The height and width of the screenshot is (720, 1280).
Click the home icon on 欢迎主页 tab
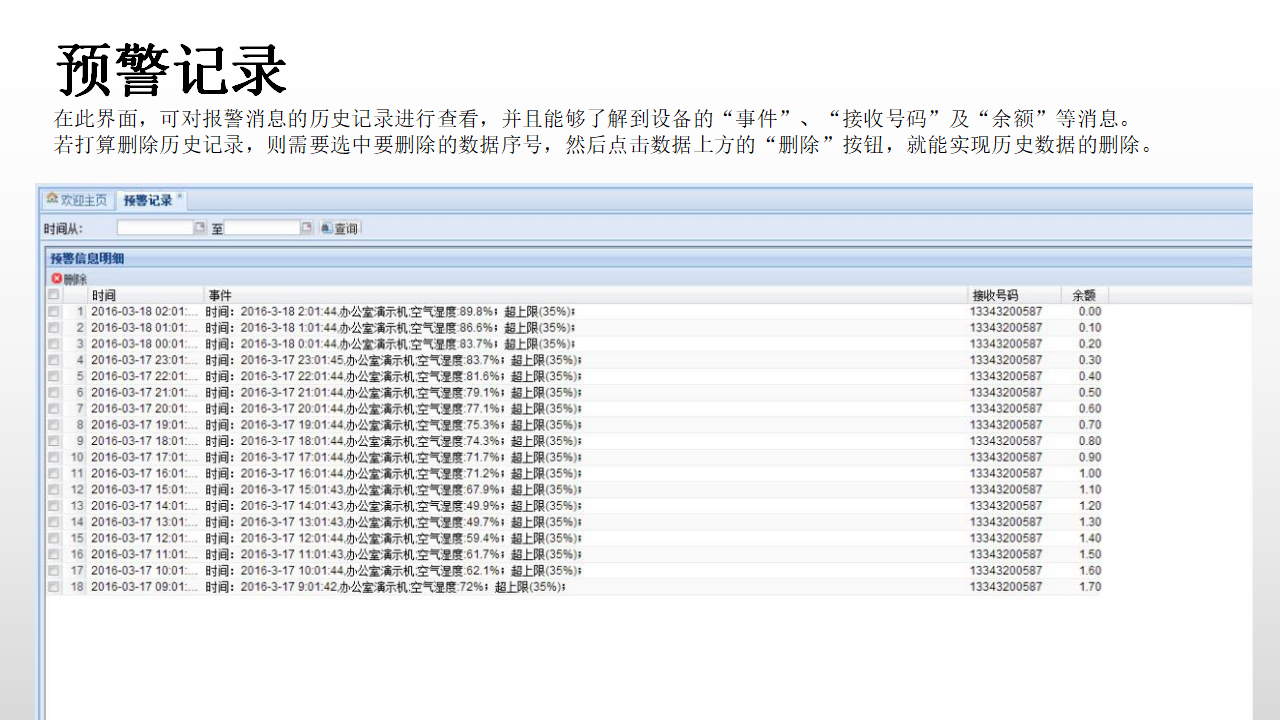[52, 199]
